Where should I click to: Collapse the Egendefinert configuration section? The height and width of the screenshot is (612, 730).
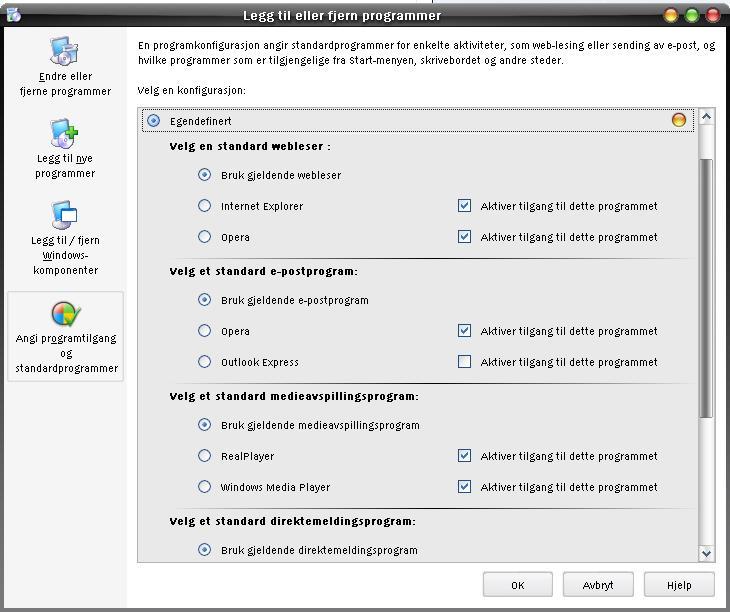tap(679, 121)
